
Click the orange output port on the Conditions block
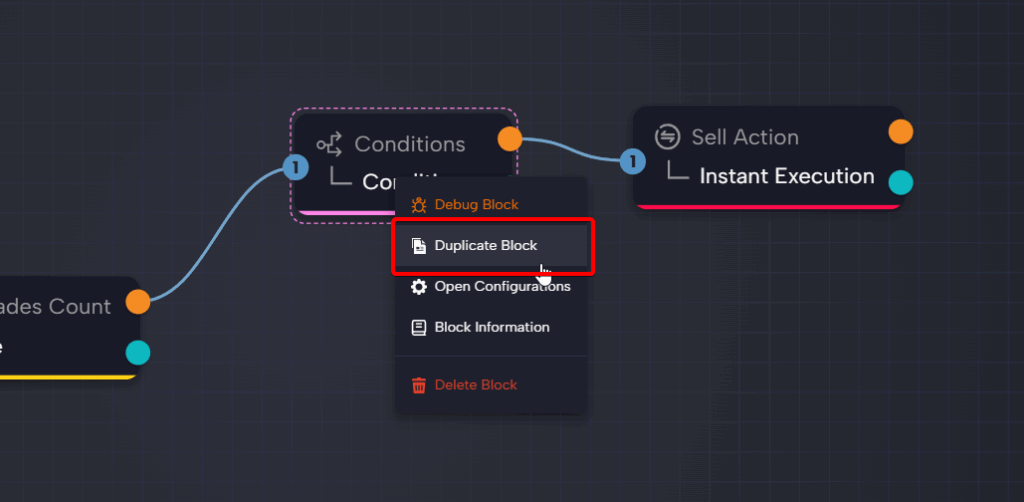point(510,139)
